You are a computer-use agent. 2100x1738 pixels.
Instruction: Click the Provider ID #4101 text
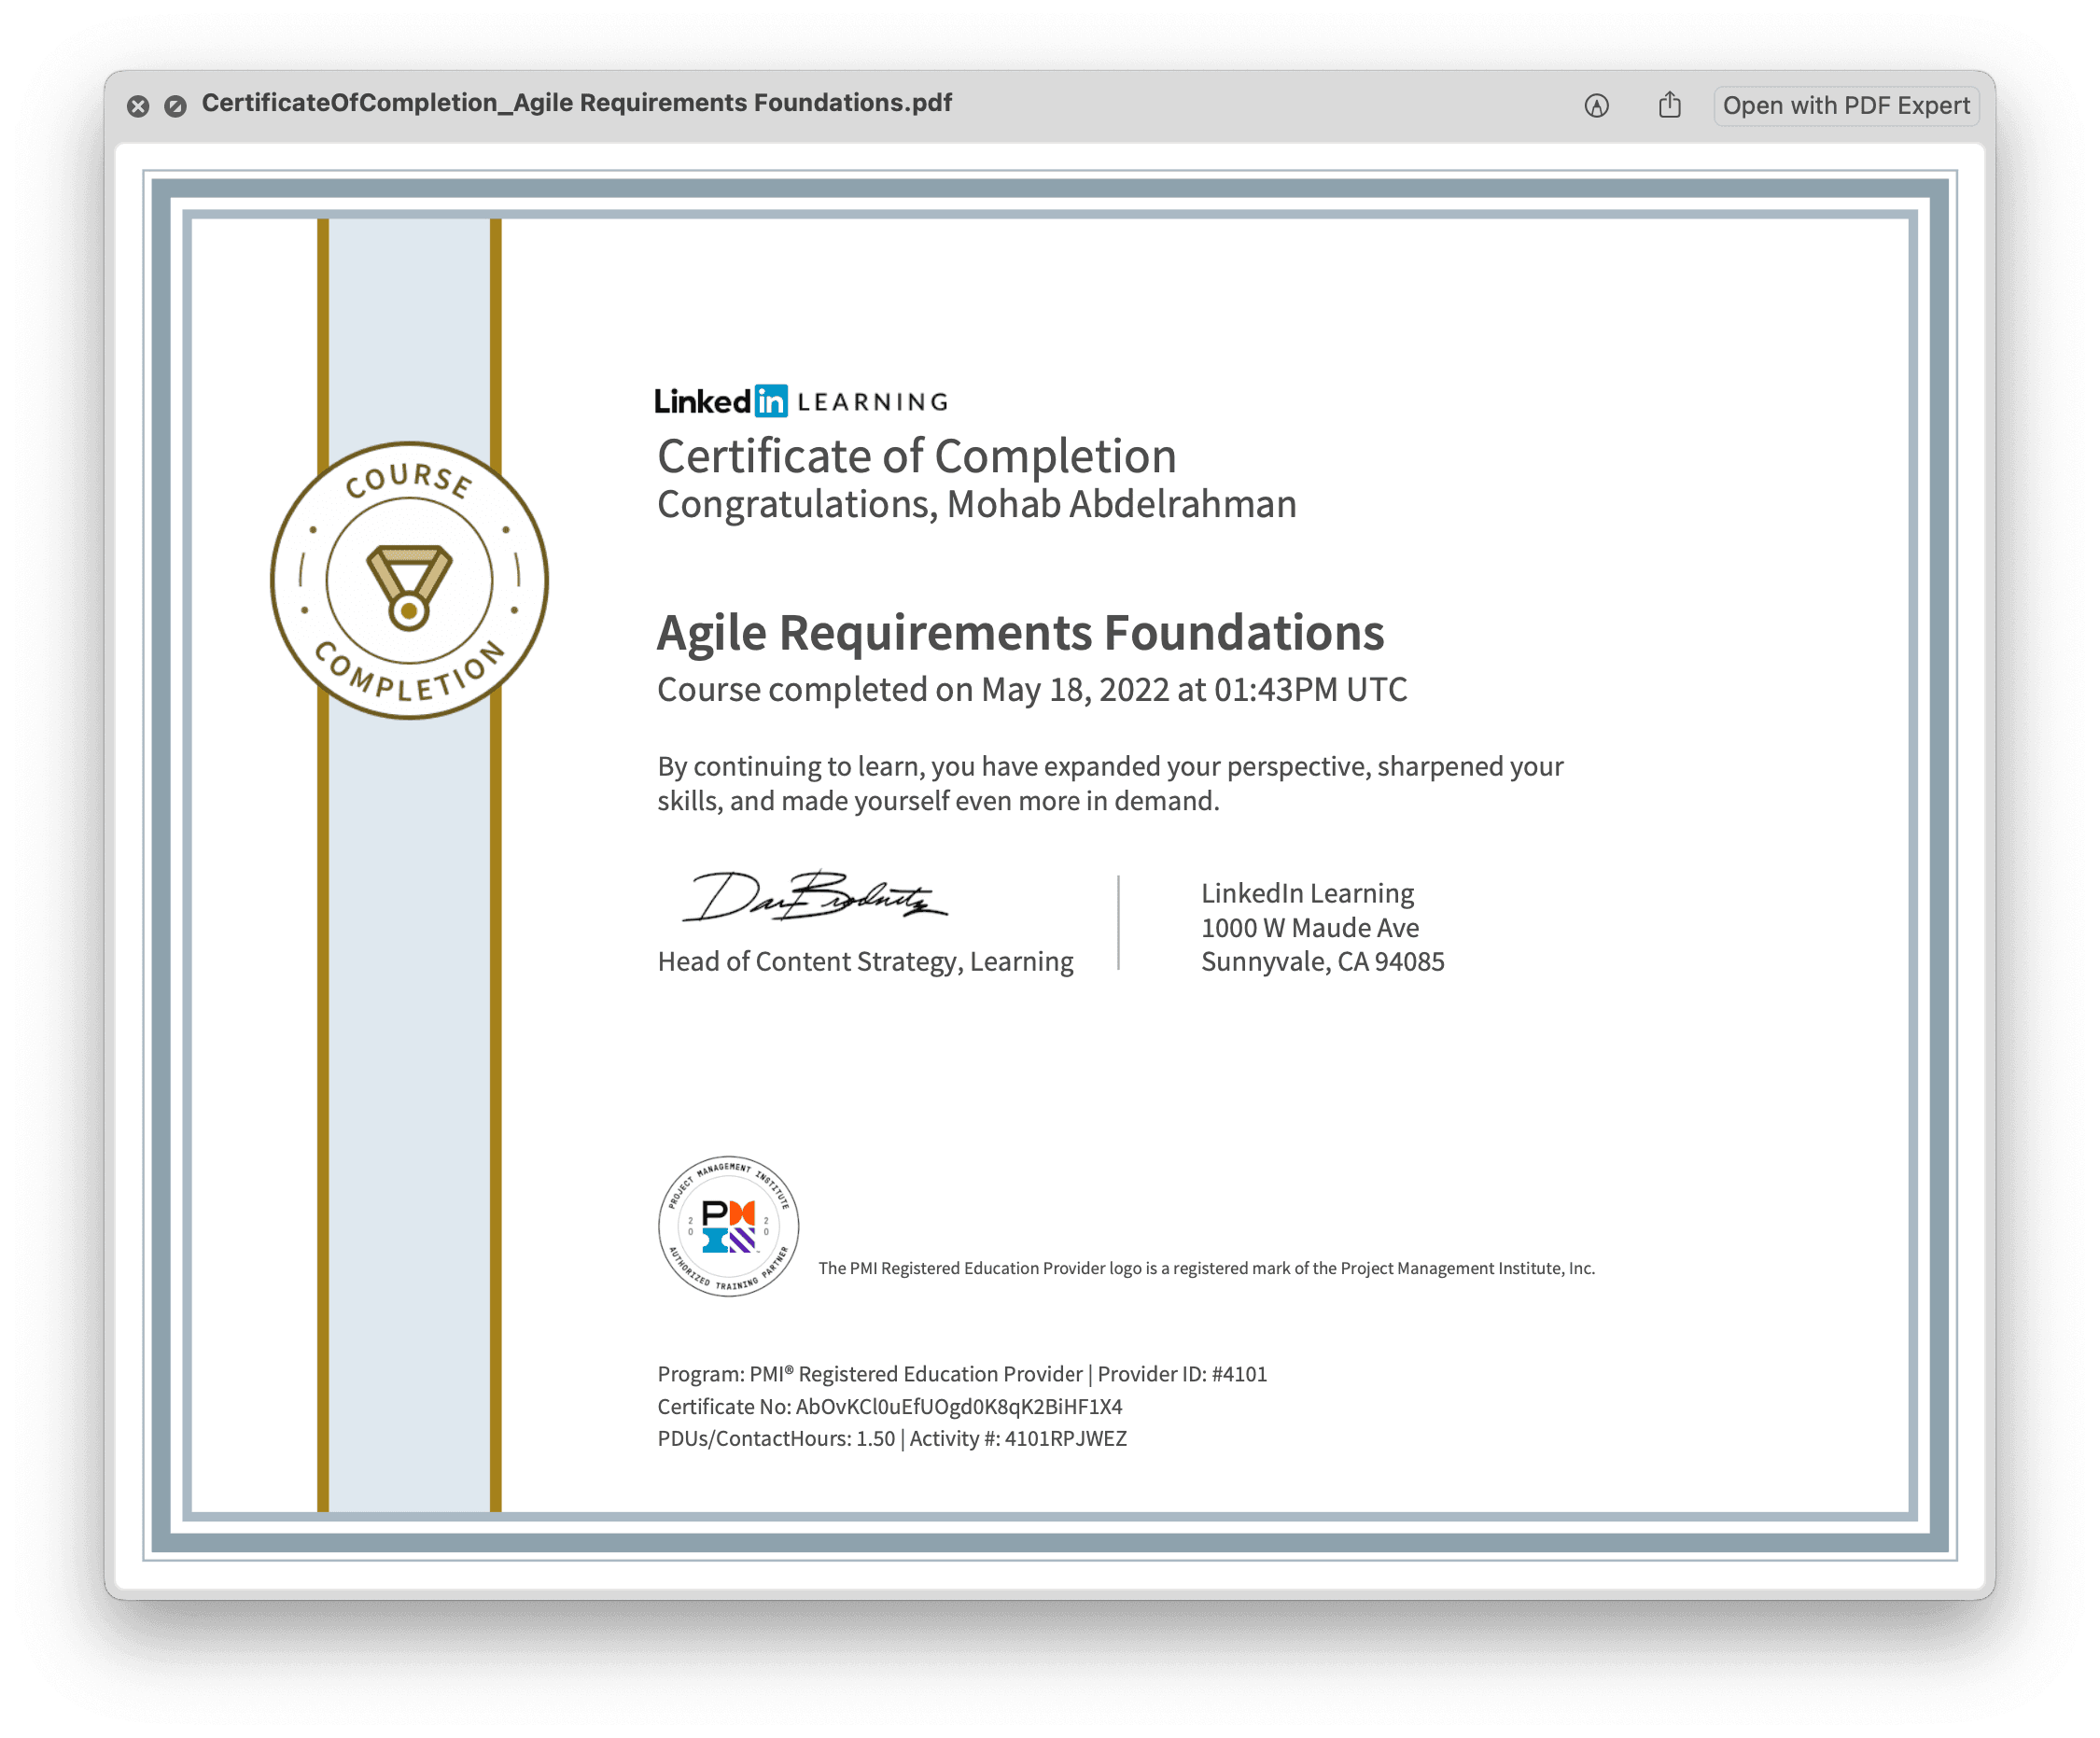[x=1182, y=1374]
